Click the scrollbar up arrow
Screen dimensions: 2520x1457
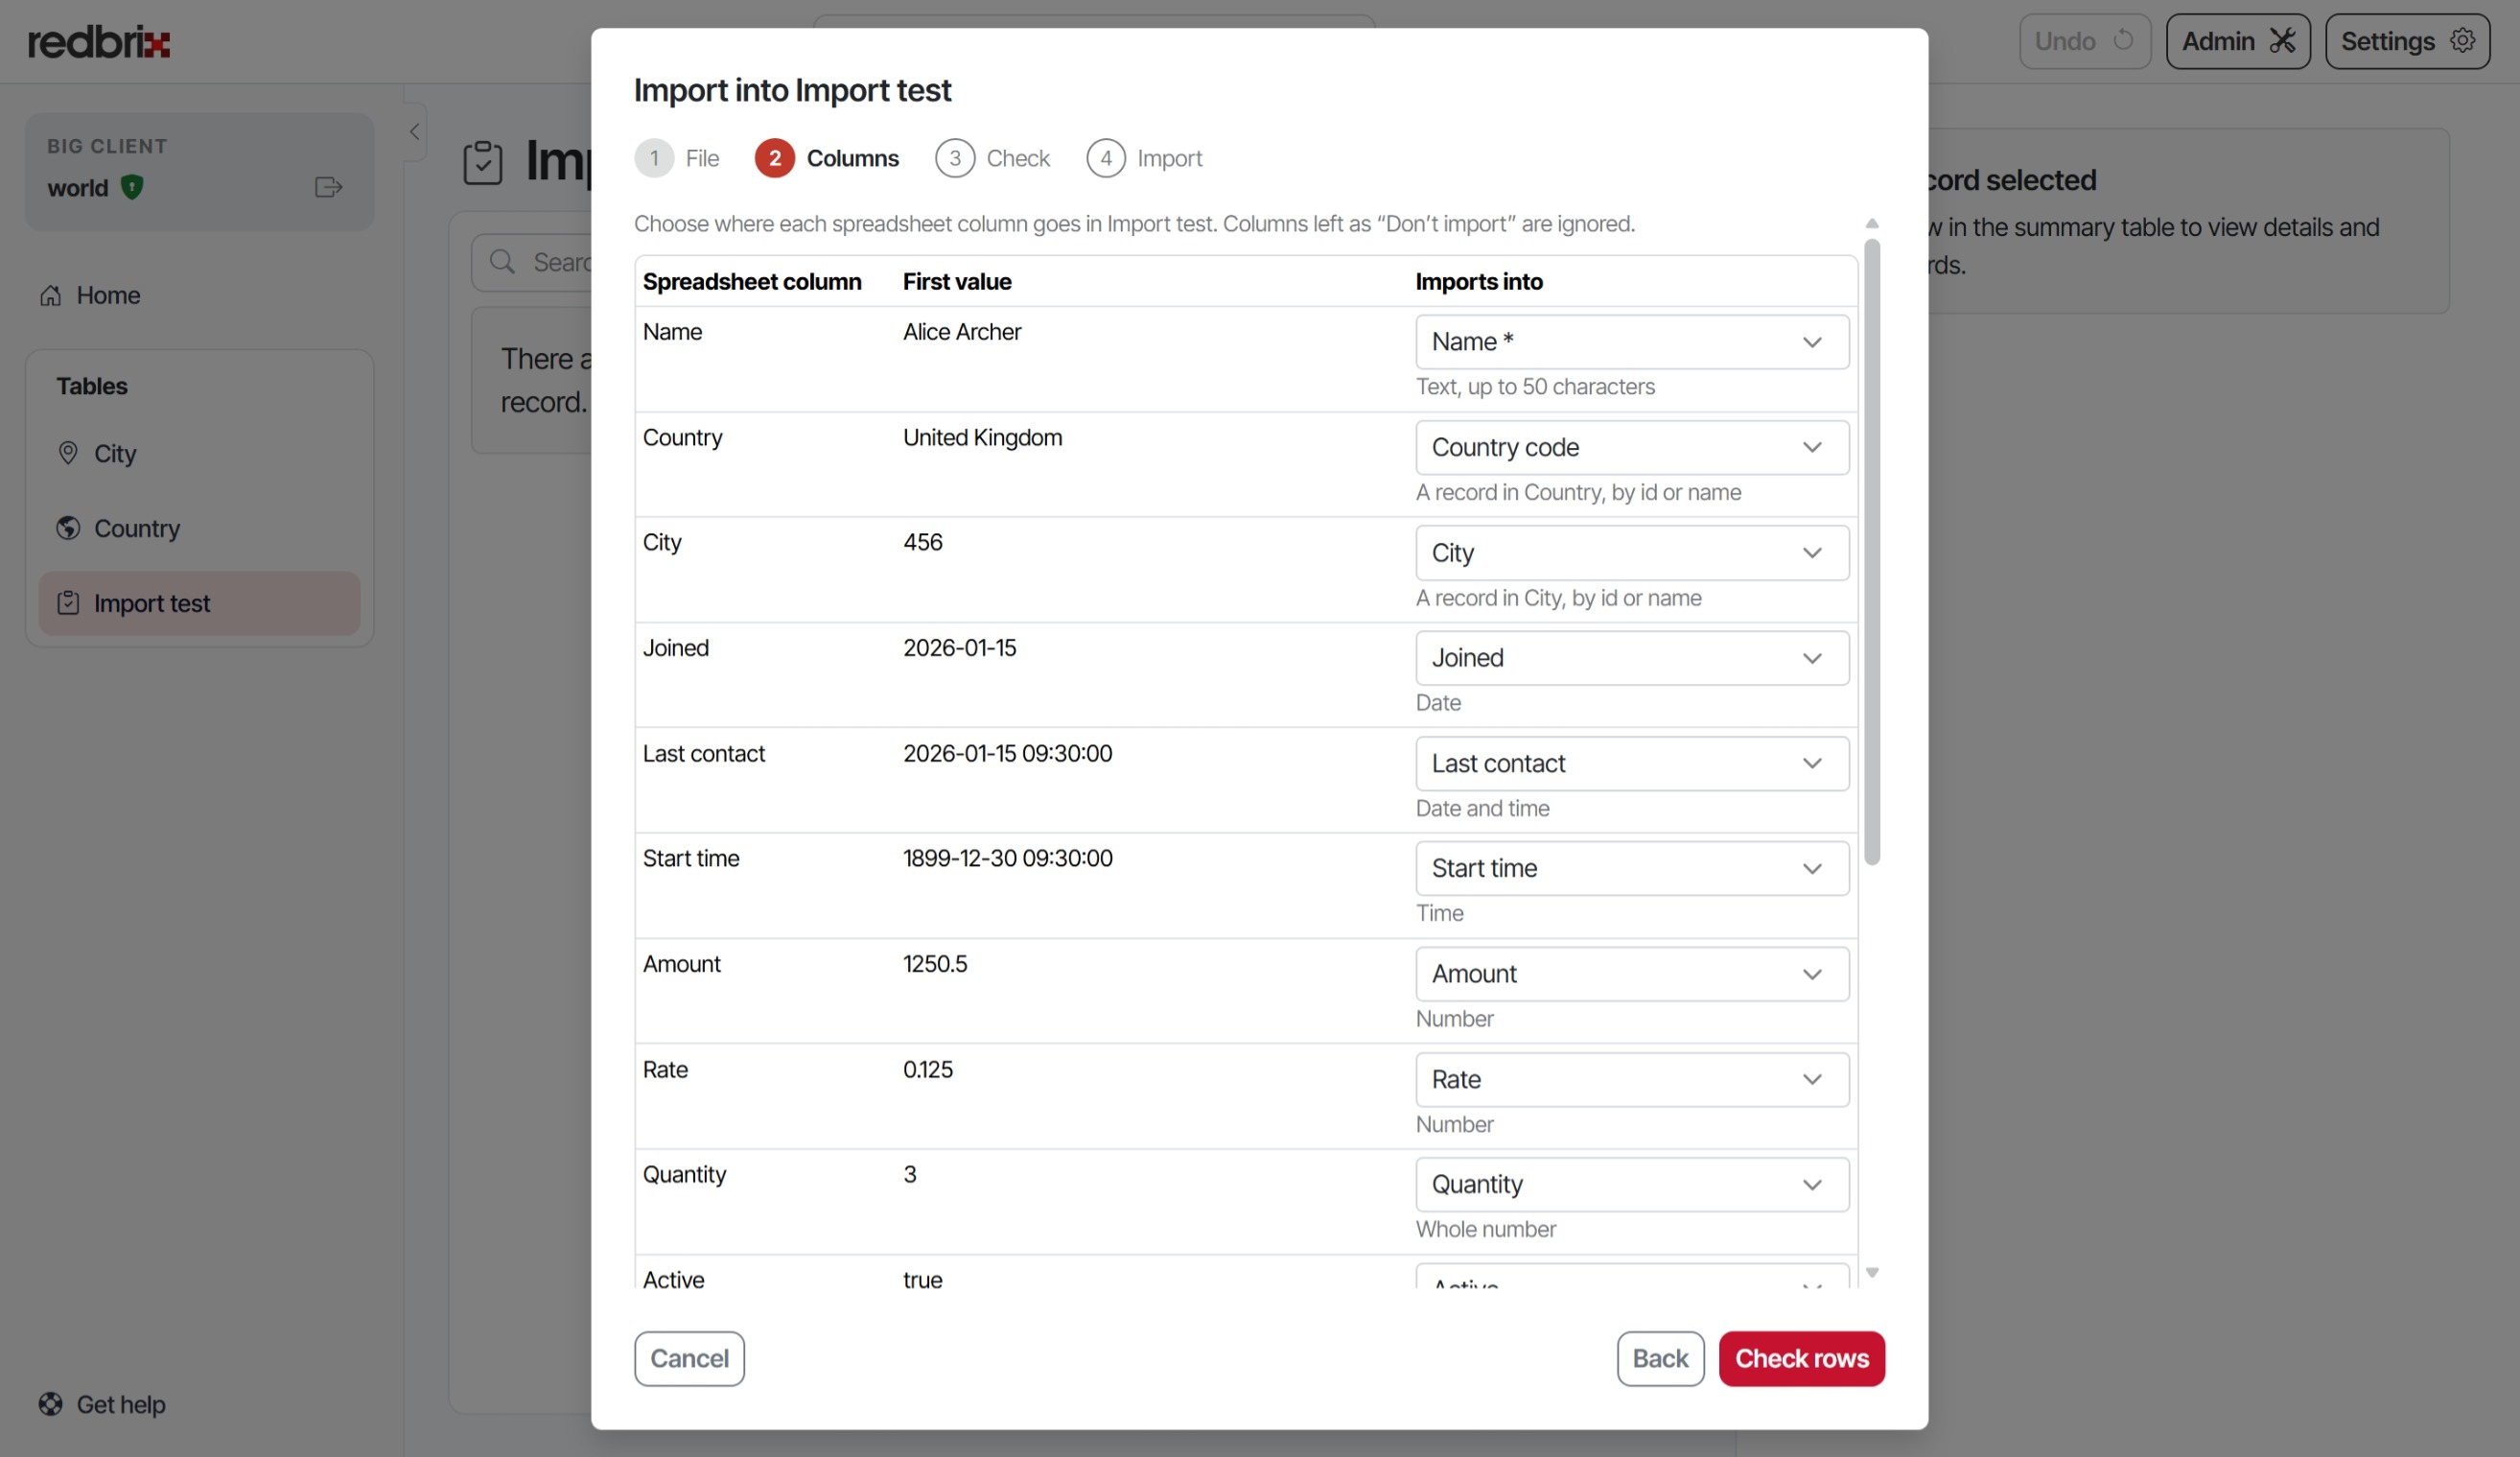tap(1872, 223)
